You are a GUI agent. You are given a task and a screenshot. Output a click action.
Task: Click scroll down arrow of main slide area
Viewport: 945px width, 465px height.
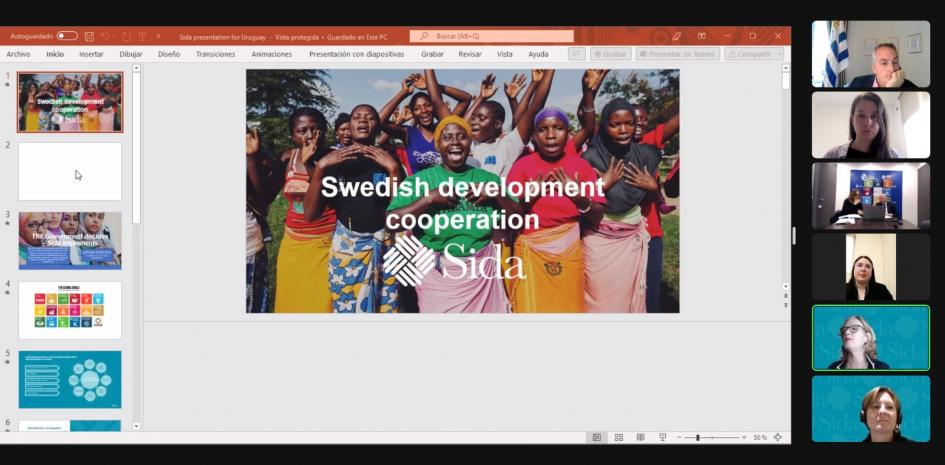tap(785, 287)
